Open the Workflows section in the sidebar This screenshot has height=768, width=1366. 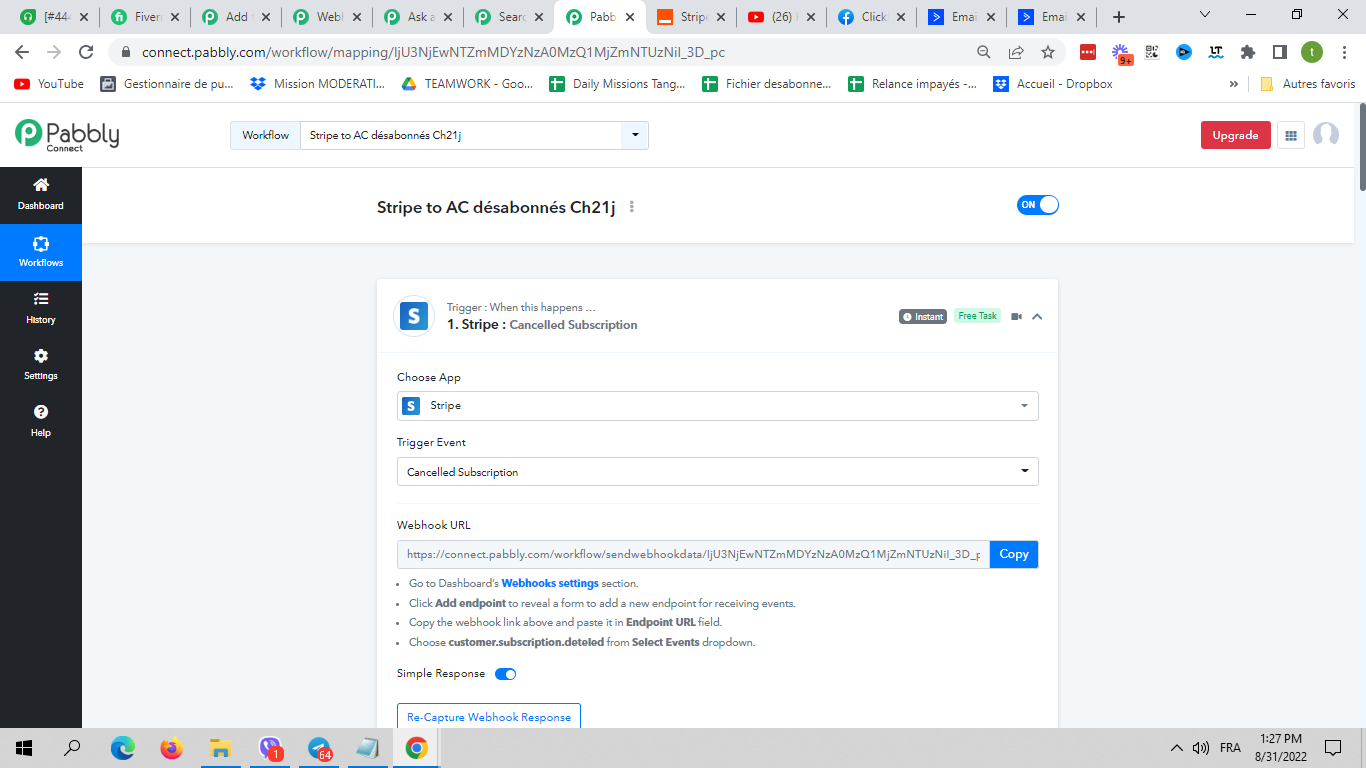tap(41, 252)
